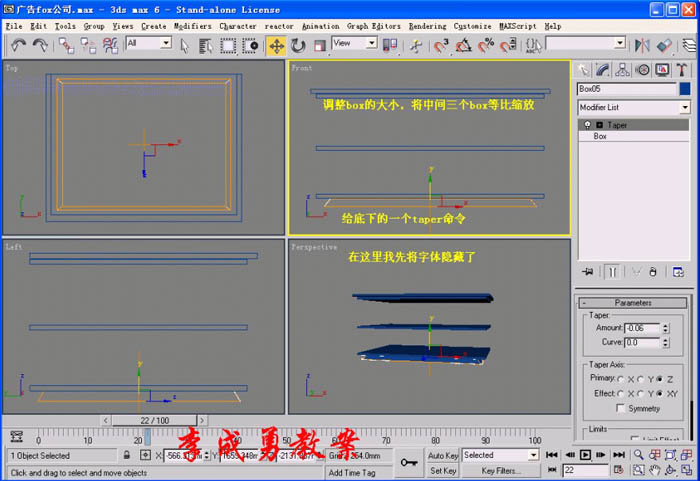Switch to the Motion command panel tab
Screen dimensions: 700x481
[642, 70]
